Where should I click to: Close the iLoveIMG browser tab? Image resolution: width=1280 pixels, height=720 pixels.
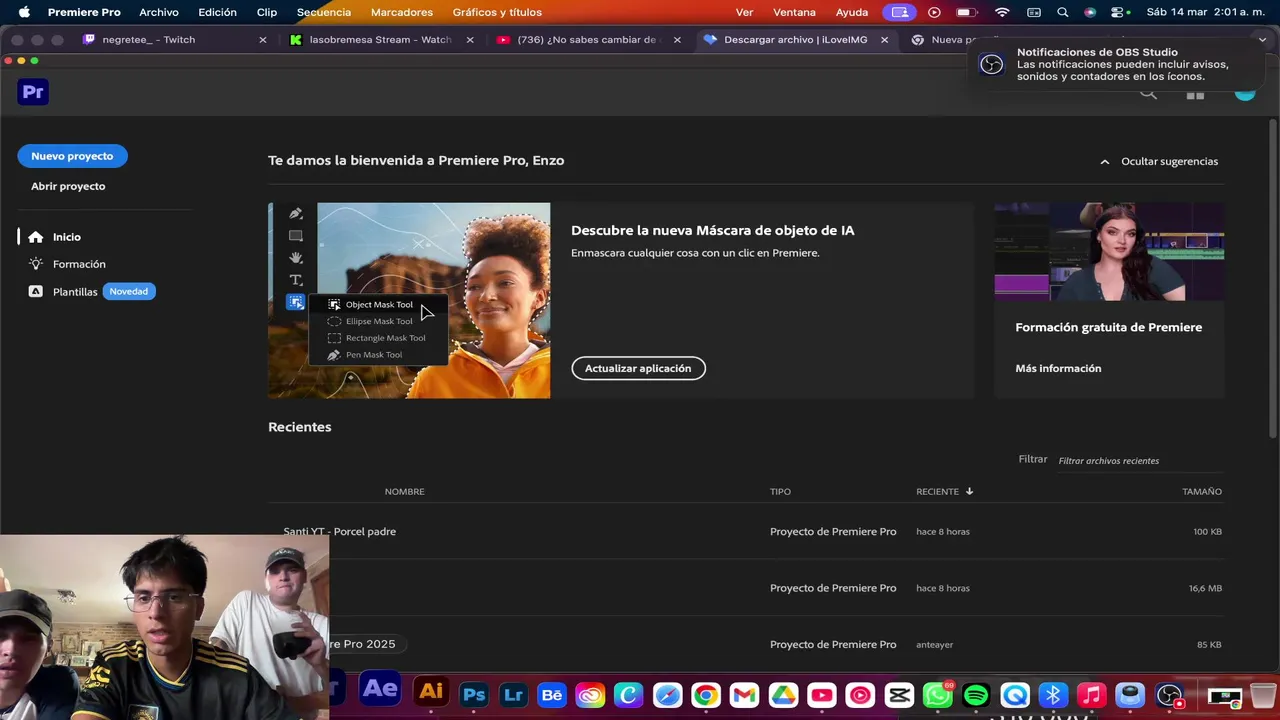(884, 40)
